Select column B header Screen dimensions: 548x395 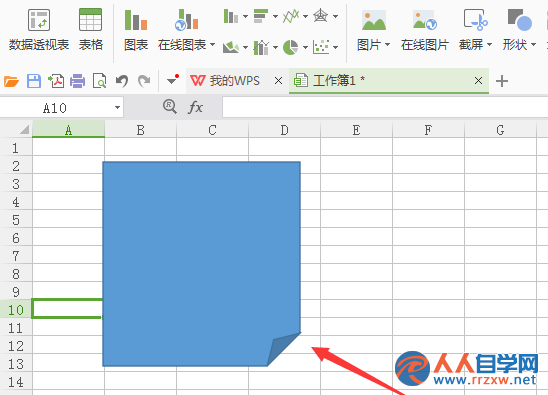tap(140, 129)
